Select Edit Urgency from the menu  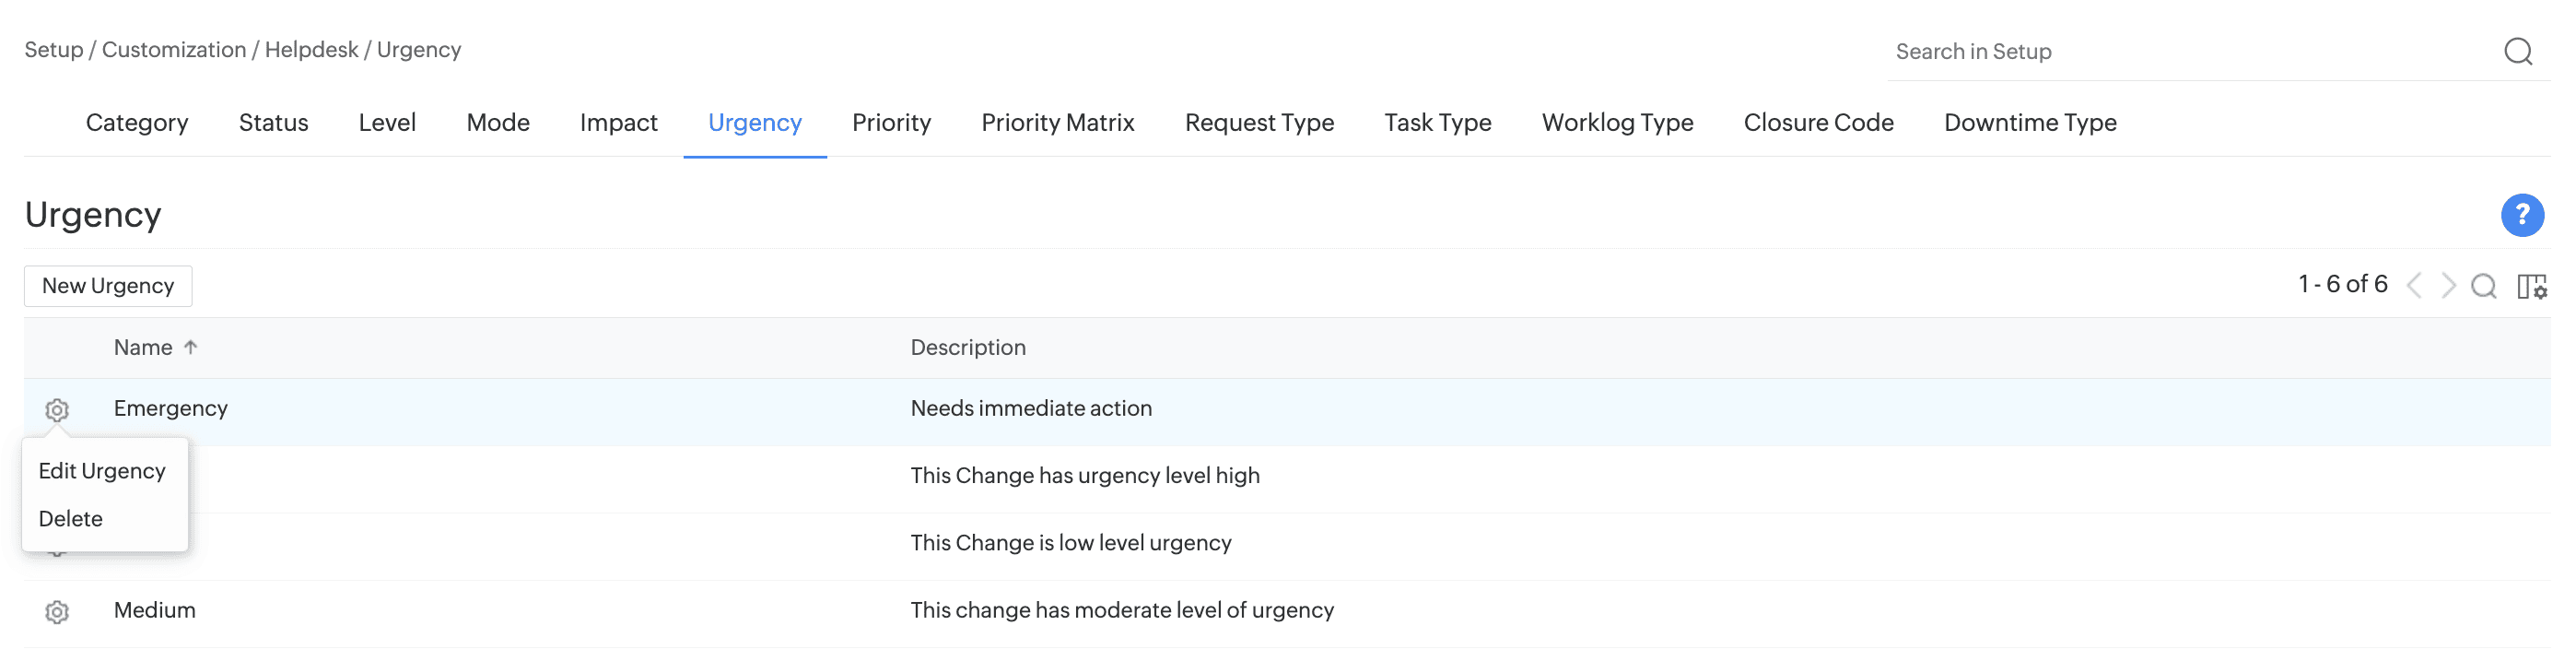[102, 471]
